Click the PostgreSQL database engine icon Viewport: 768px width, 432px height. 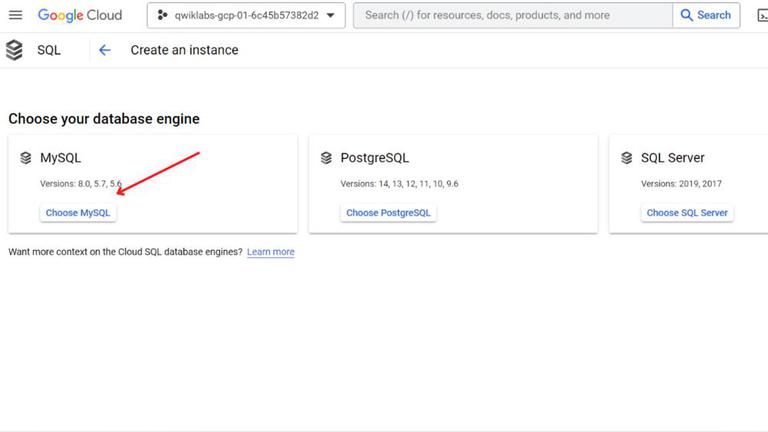[x=326, y=158]
